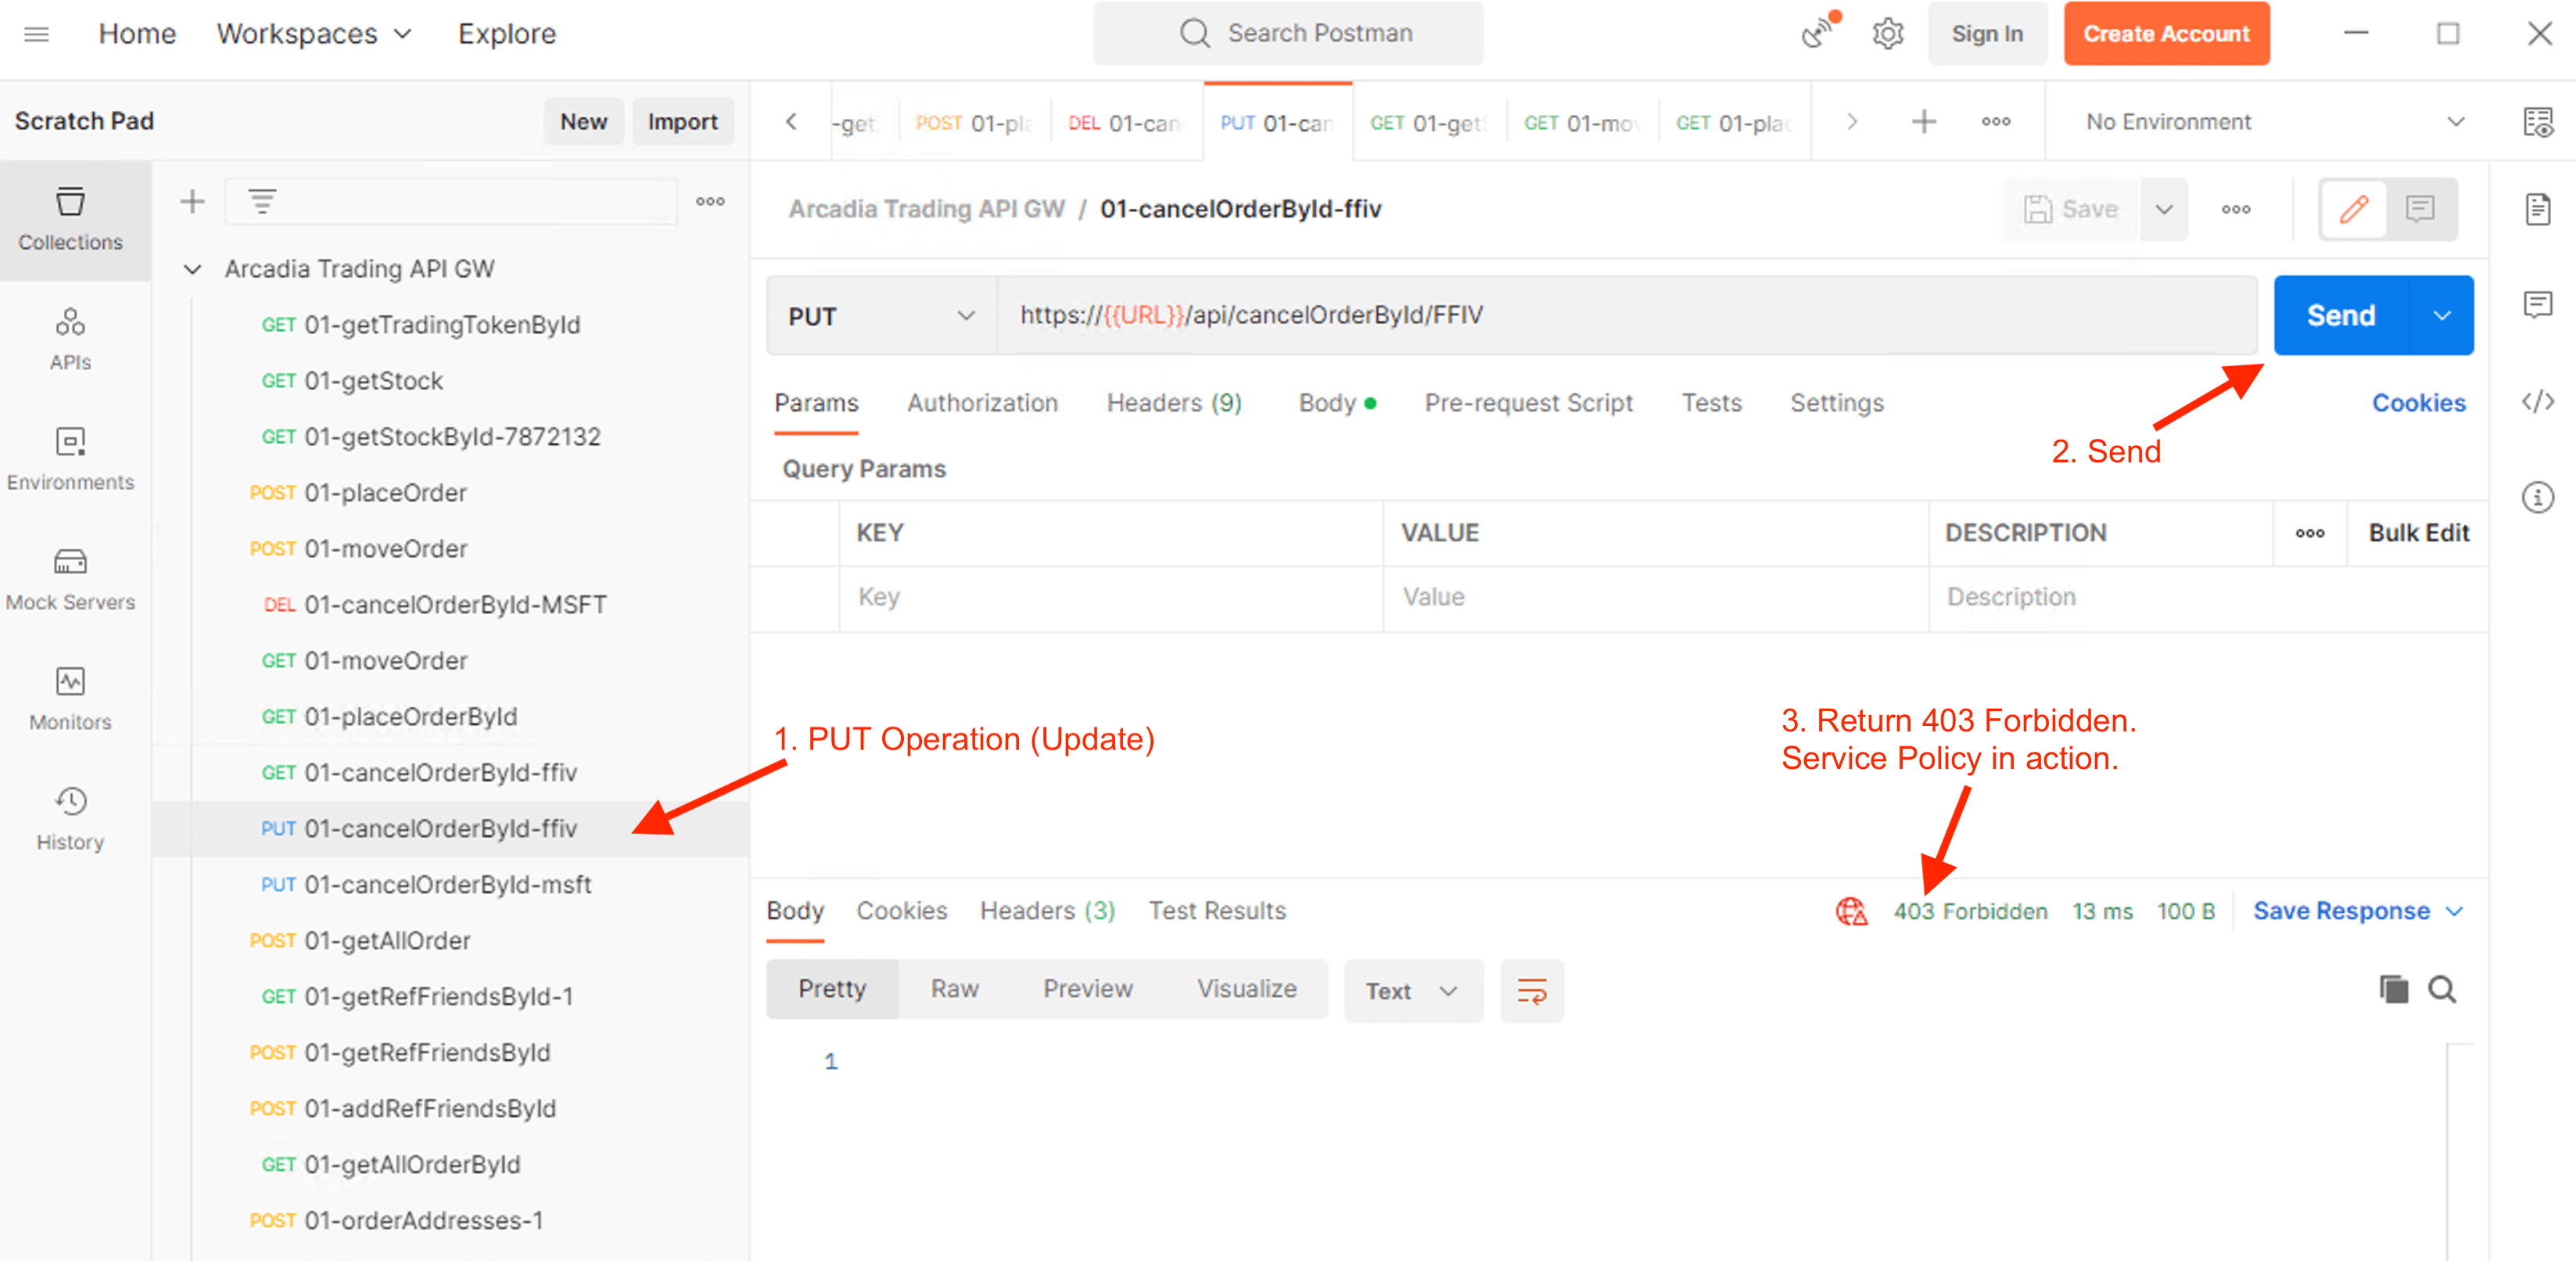Open the PUT method dropdown

[881, 316]
